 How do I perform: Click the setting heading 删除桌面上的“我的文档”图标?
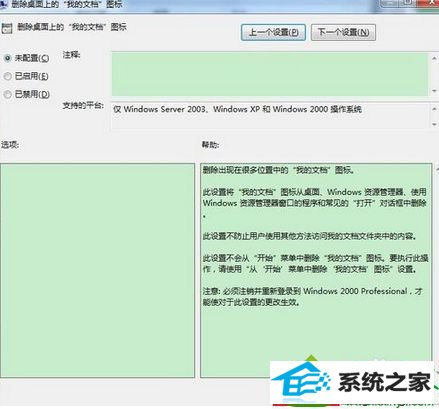point(72,27)
